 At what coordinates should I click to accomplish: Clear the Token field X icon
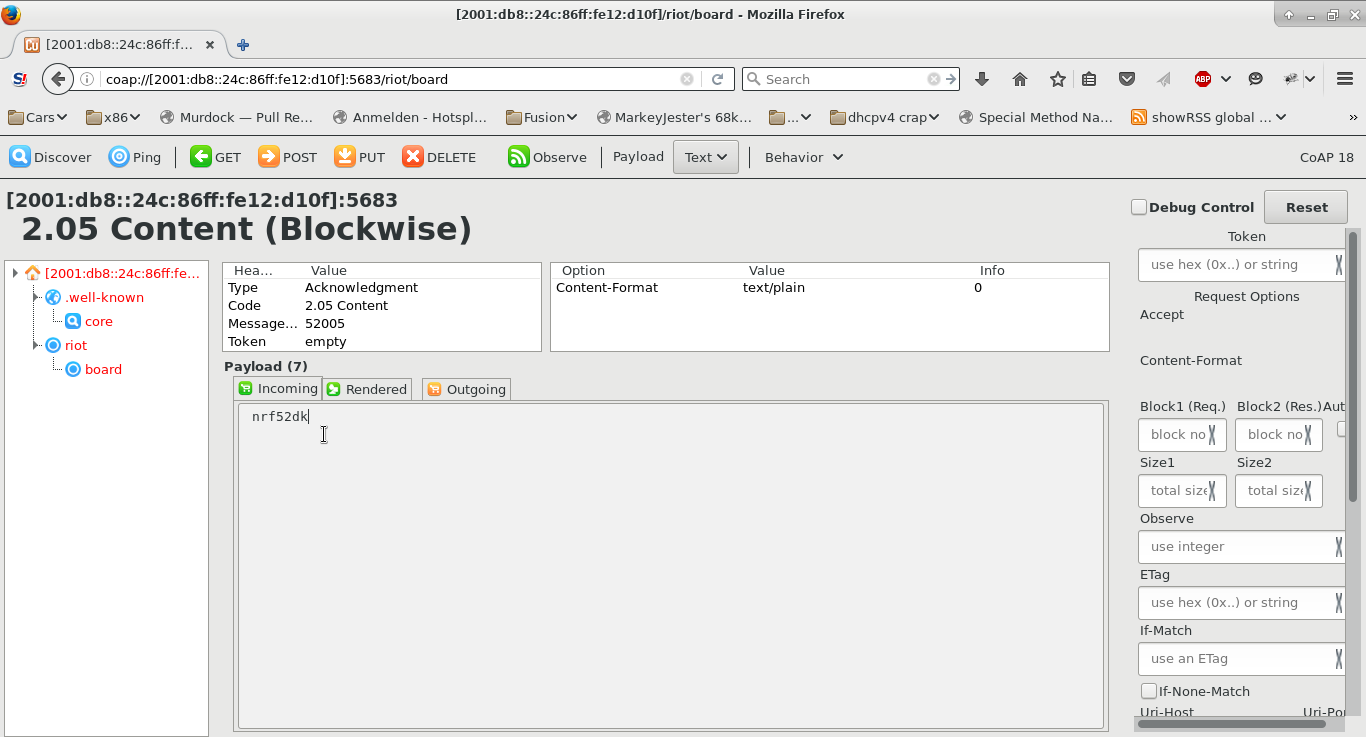click(x=1339, y=265)
